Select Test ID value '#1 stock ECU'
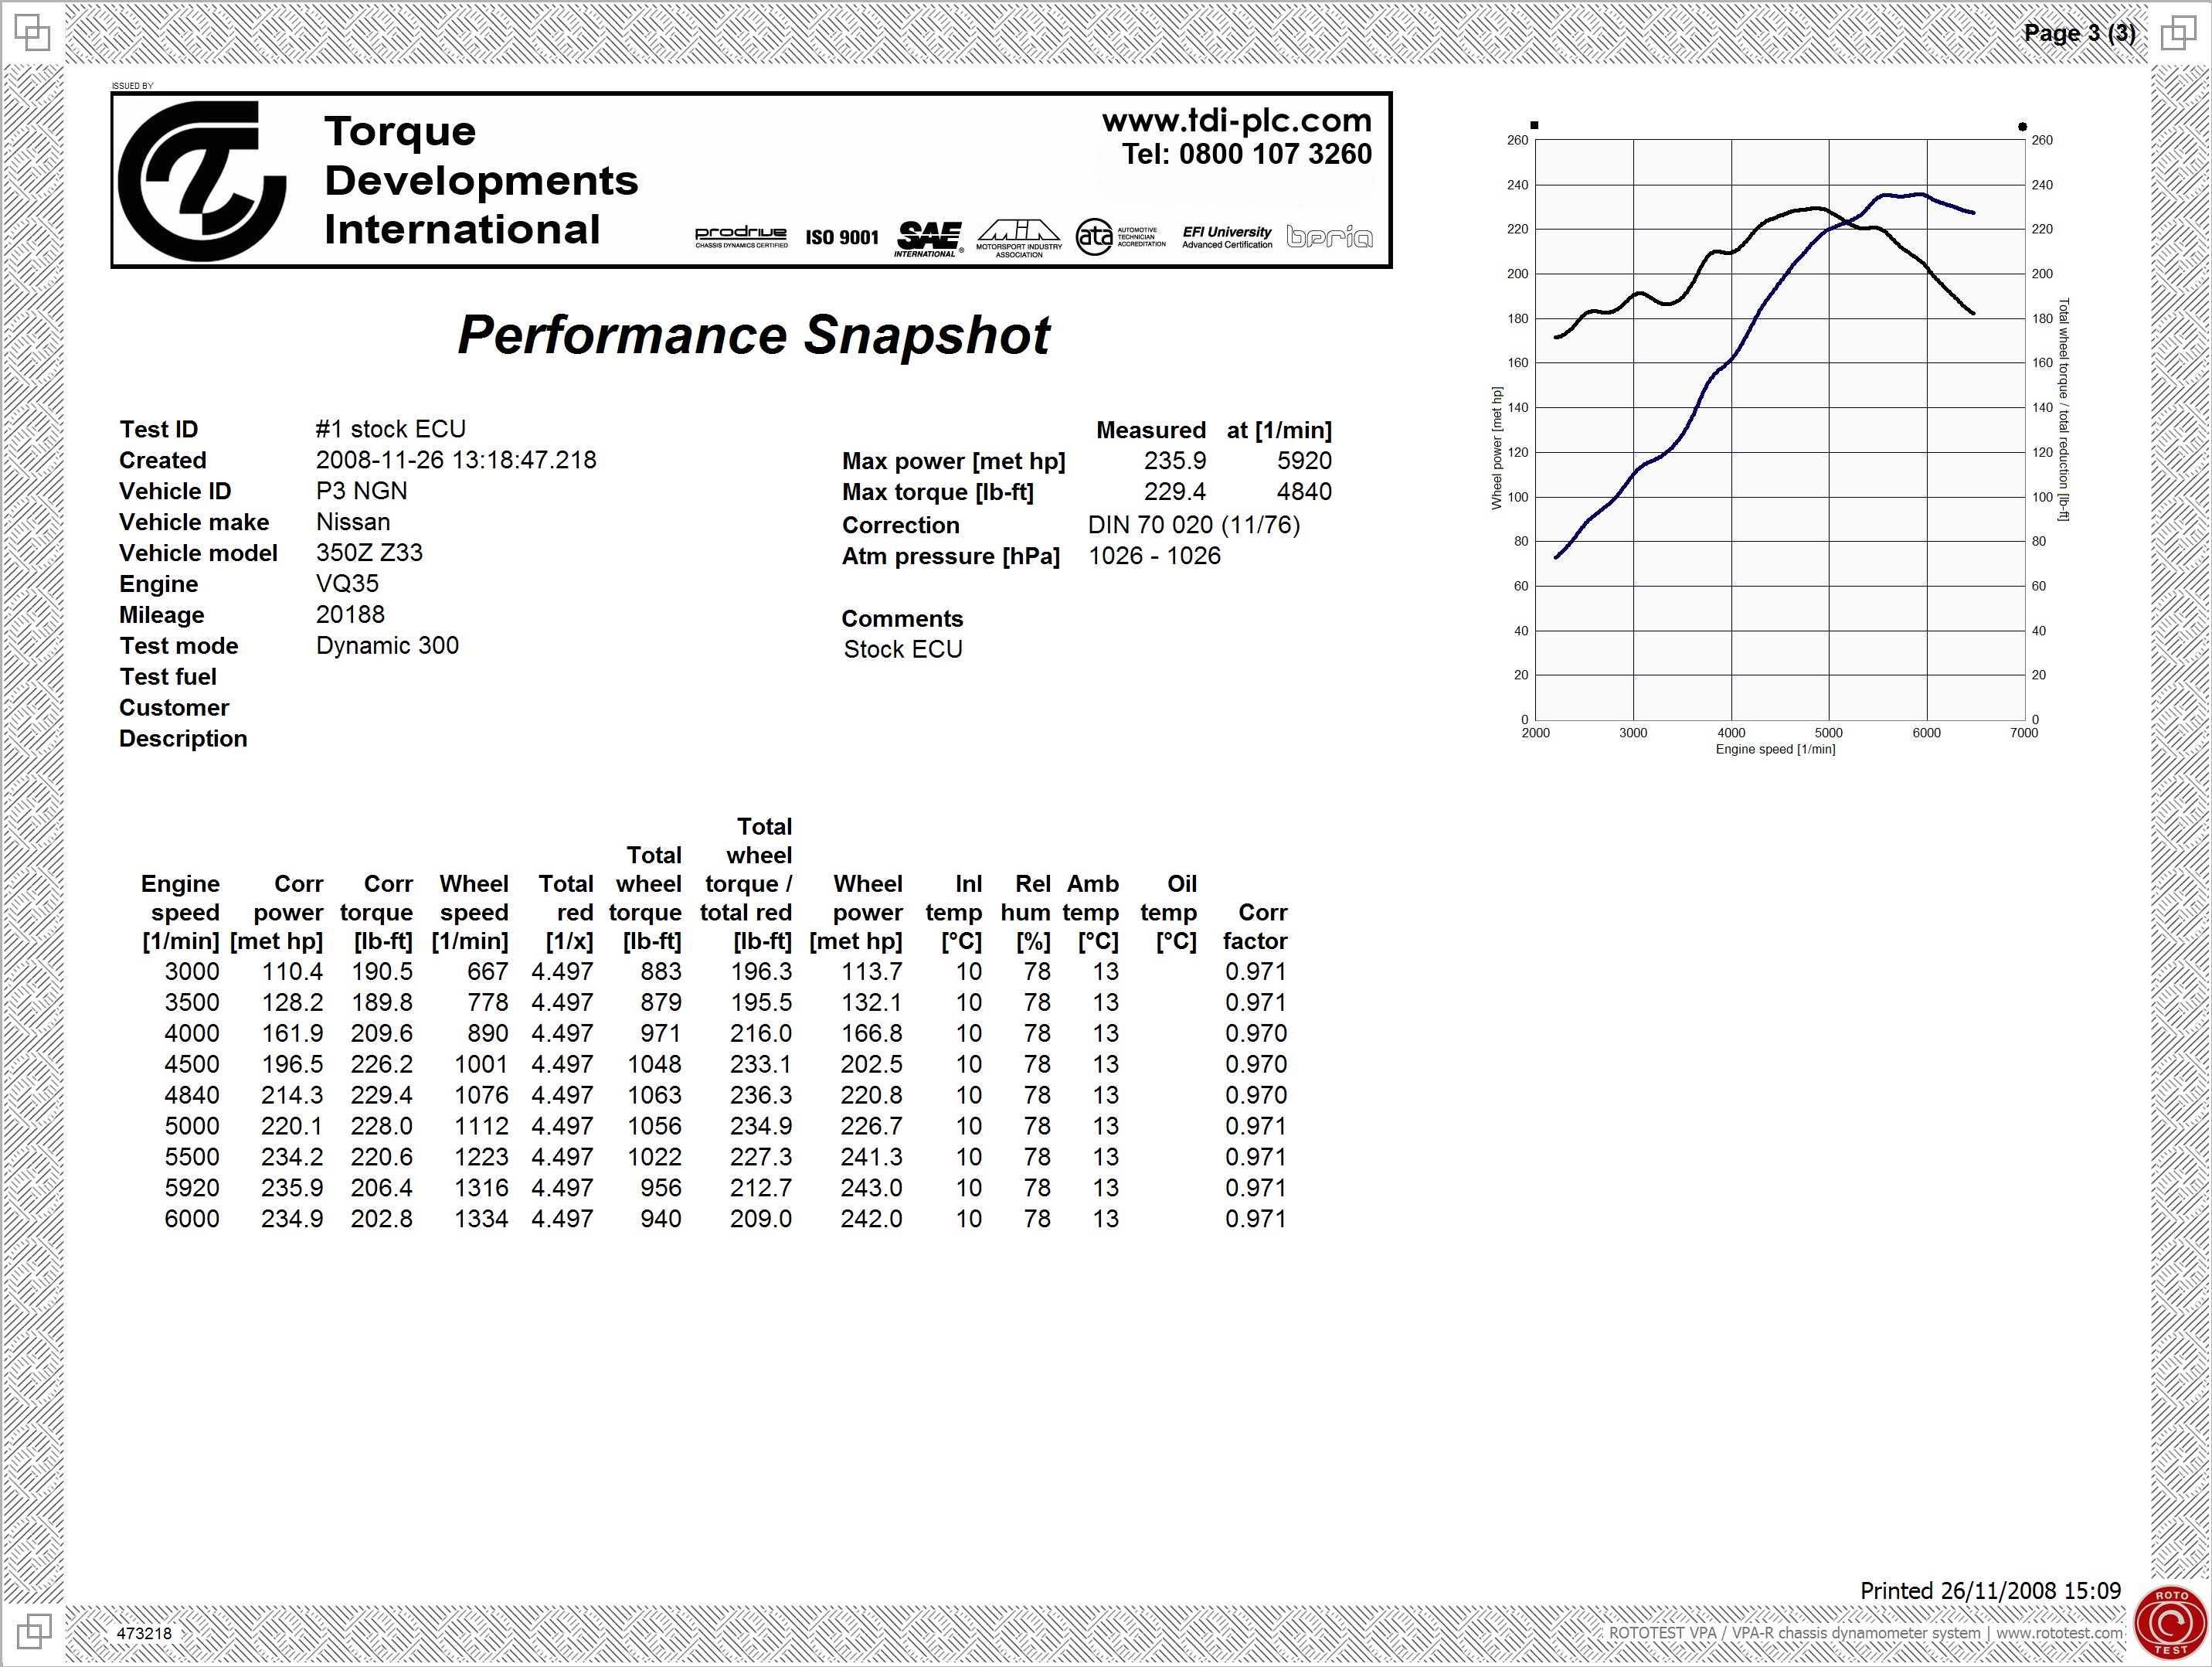The width and height of the screenshot is (2212, 1667). tap(391, 429)
